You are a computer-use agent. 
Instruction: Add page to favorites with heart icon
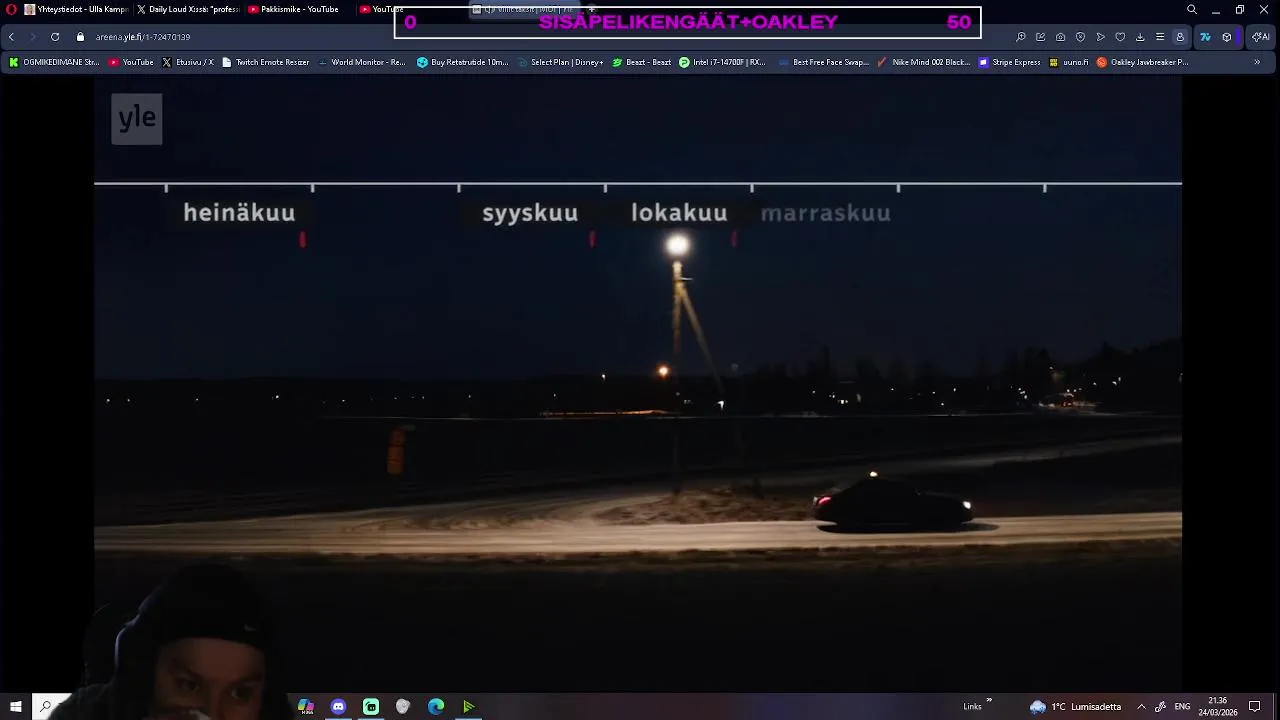(1120, 37)
